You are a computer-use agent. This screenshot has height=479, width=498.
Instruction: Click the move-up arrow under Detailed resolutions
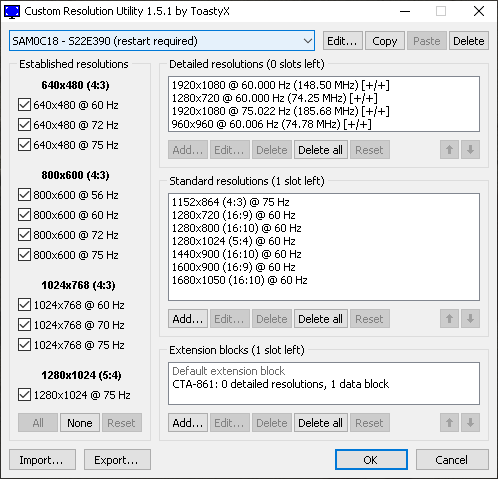449,150
